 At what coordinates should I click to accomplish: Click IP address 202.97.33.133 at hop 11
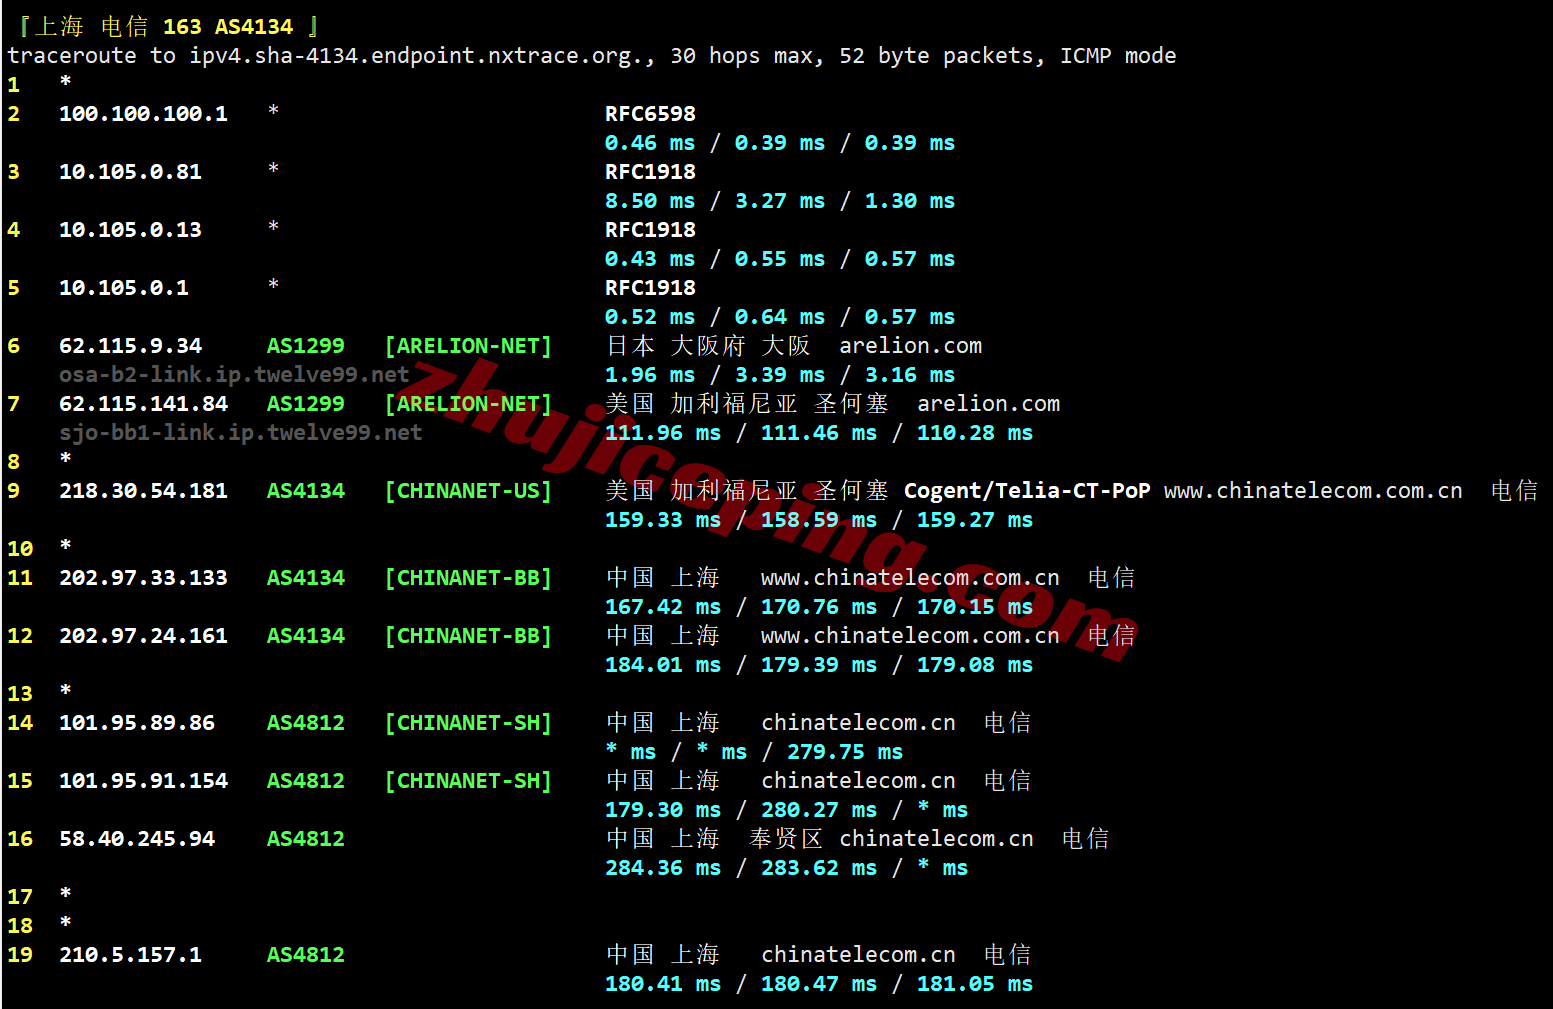(x=143, y=578)
